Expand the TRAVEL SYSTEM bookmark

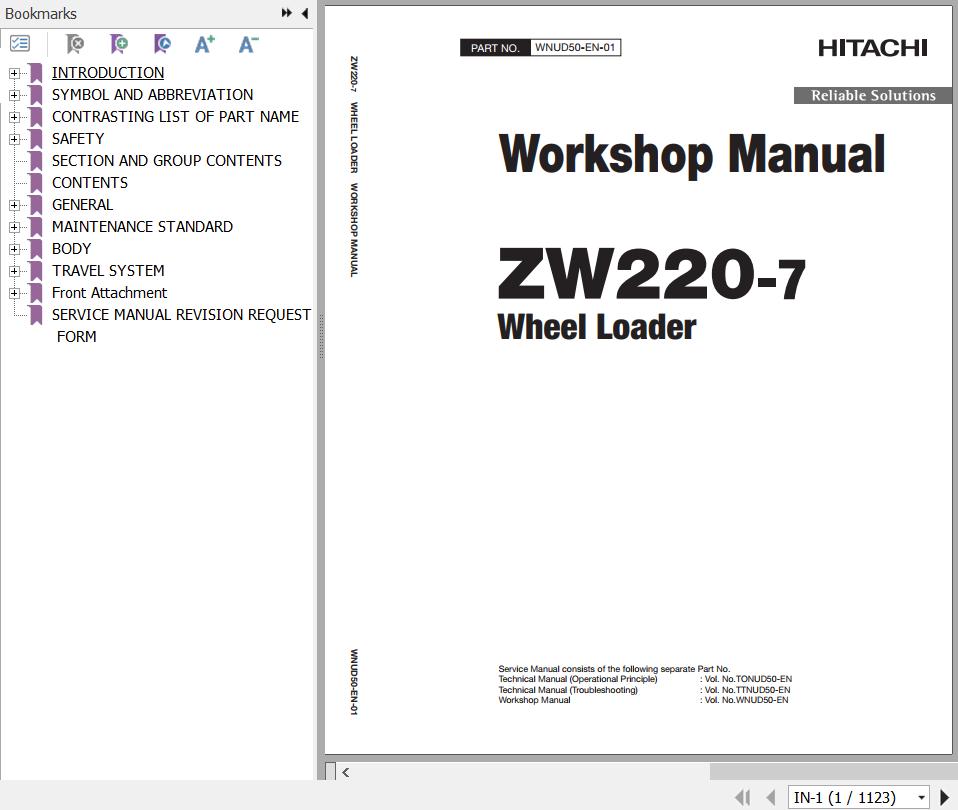point(14,271)
